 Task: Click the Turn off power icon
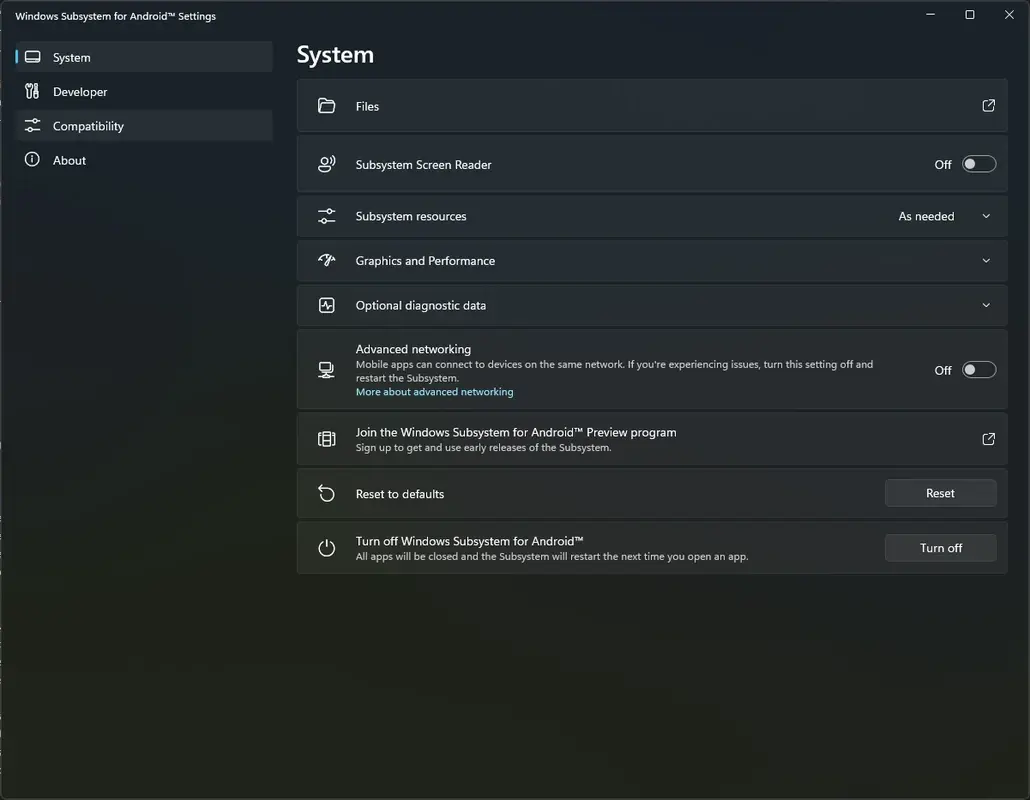(x=326, y=547)
